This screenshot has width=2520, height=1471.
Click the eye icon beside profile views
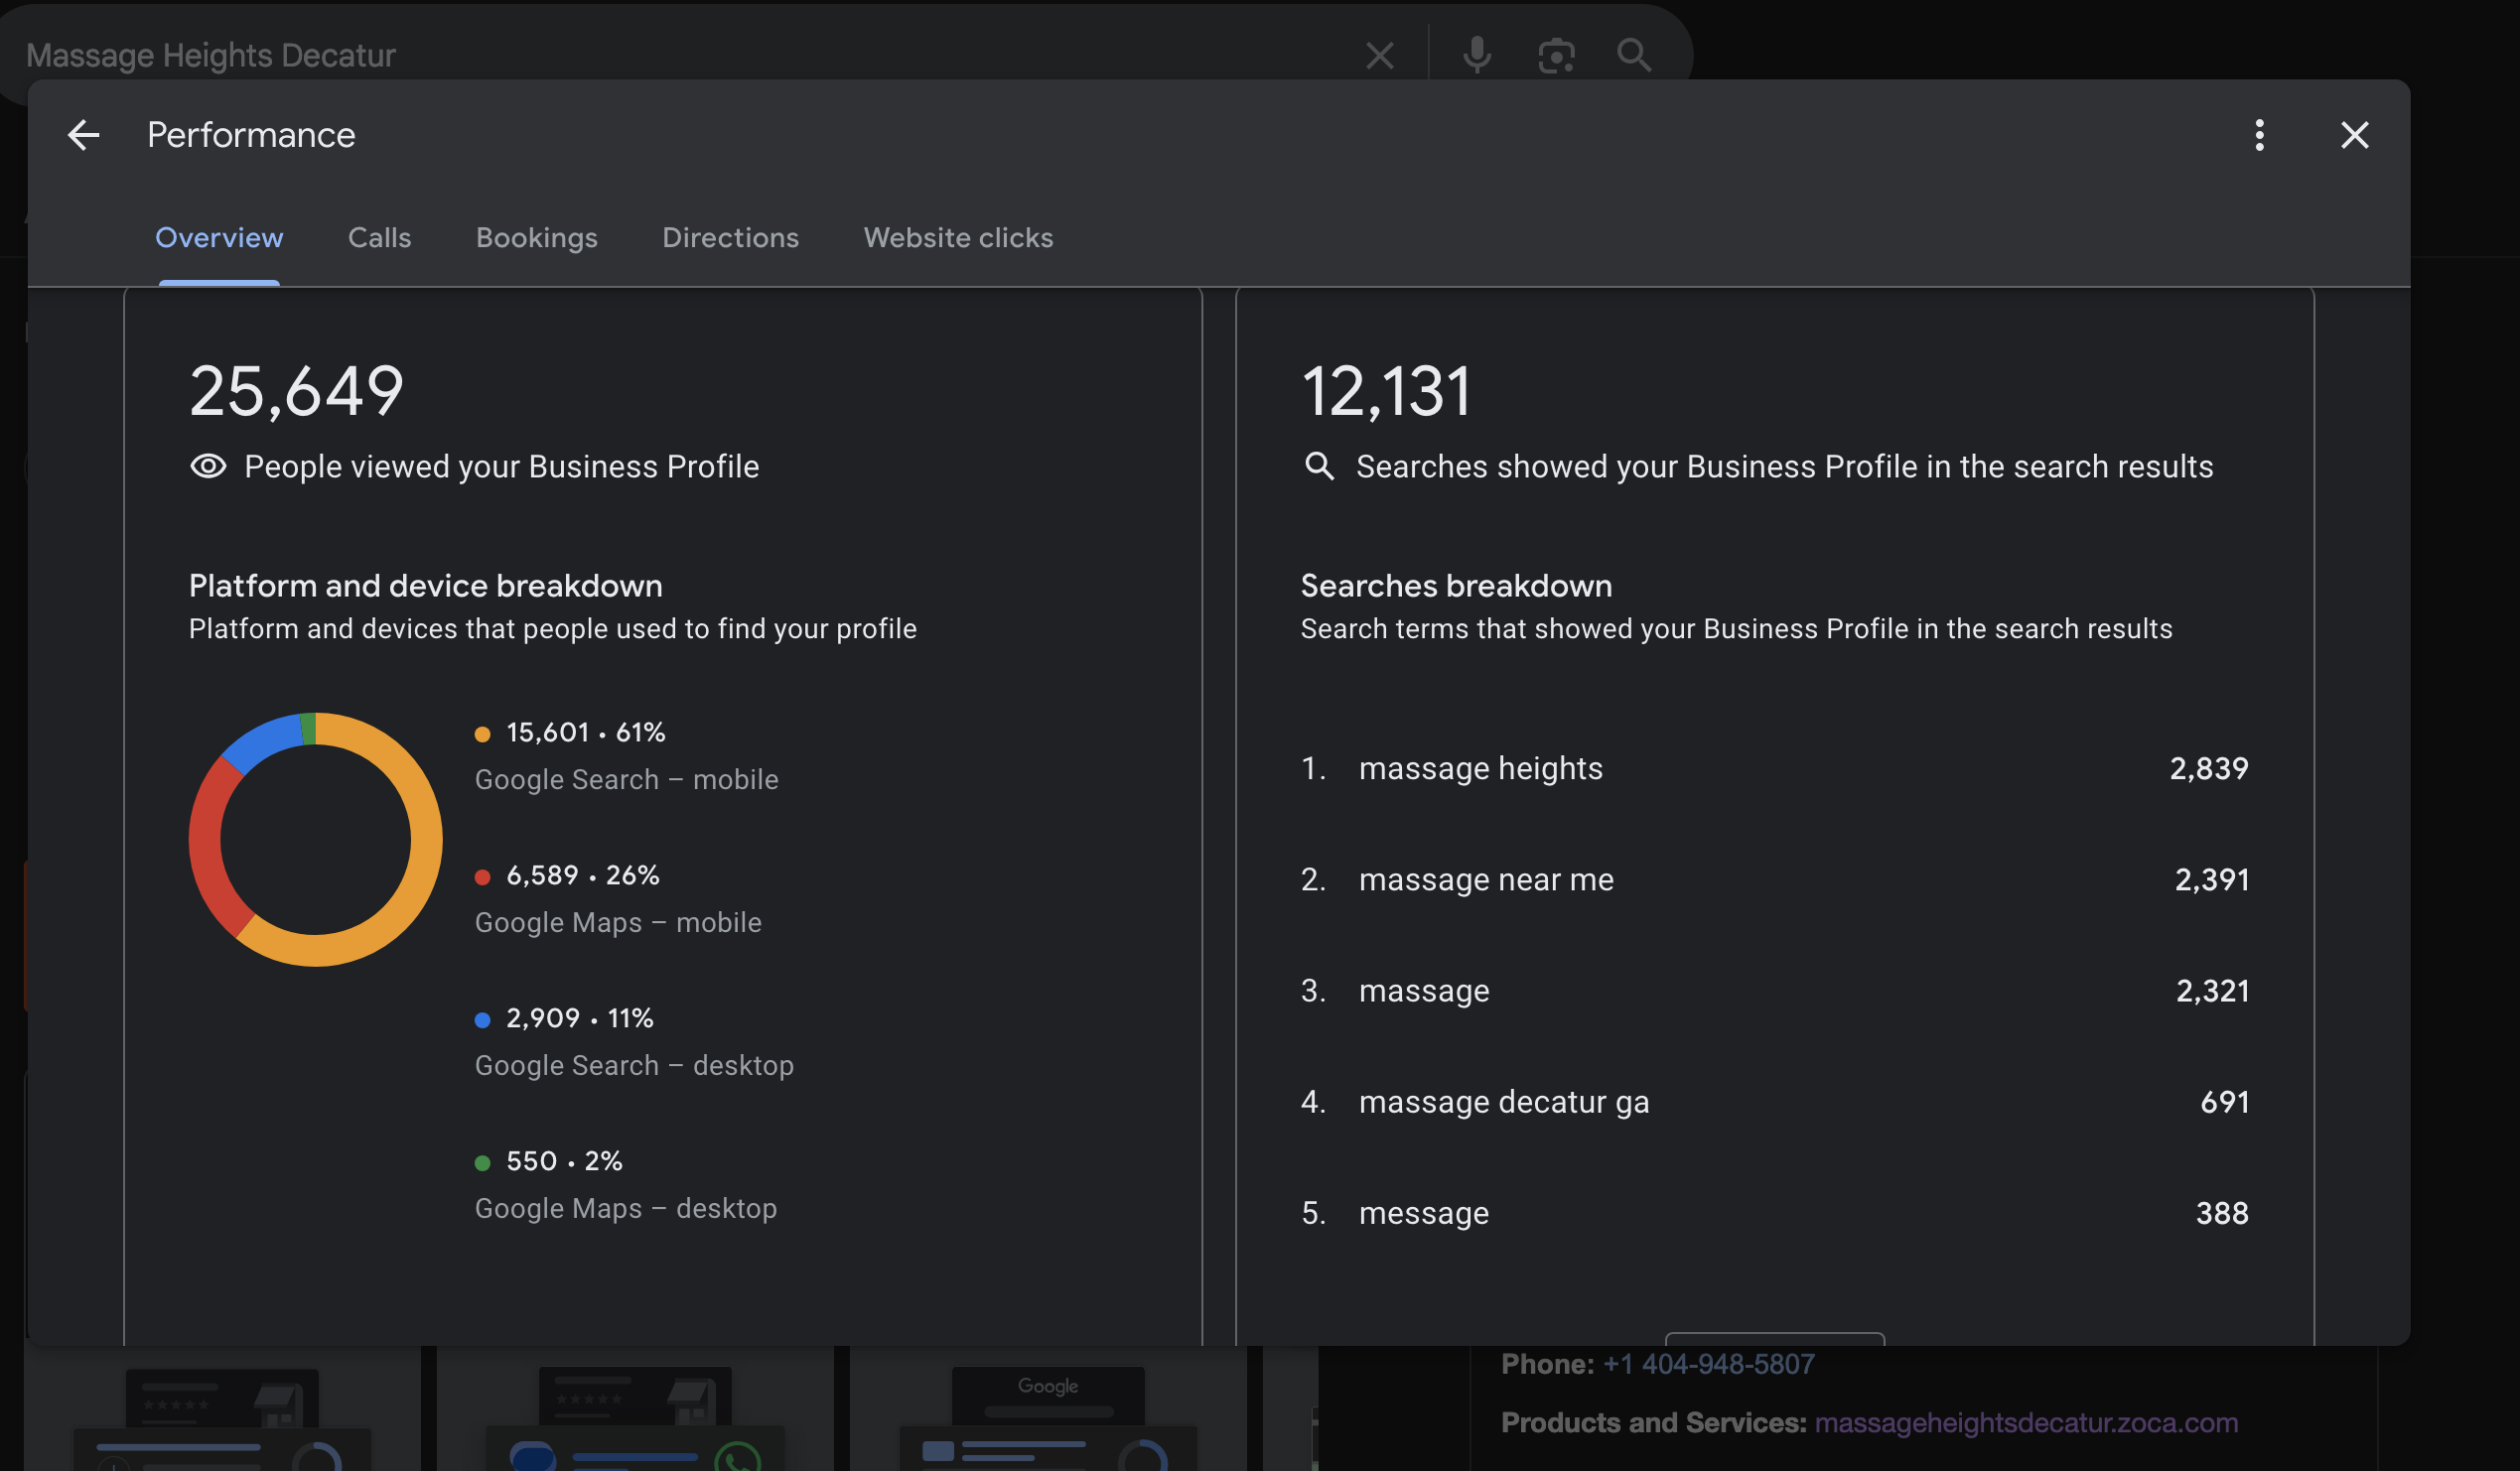208,466
